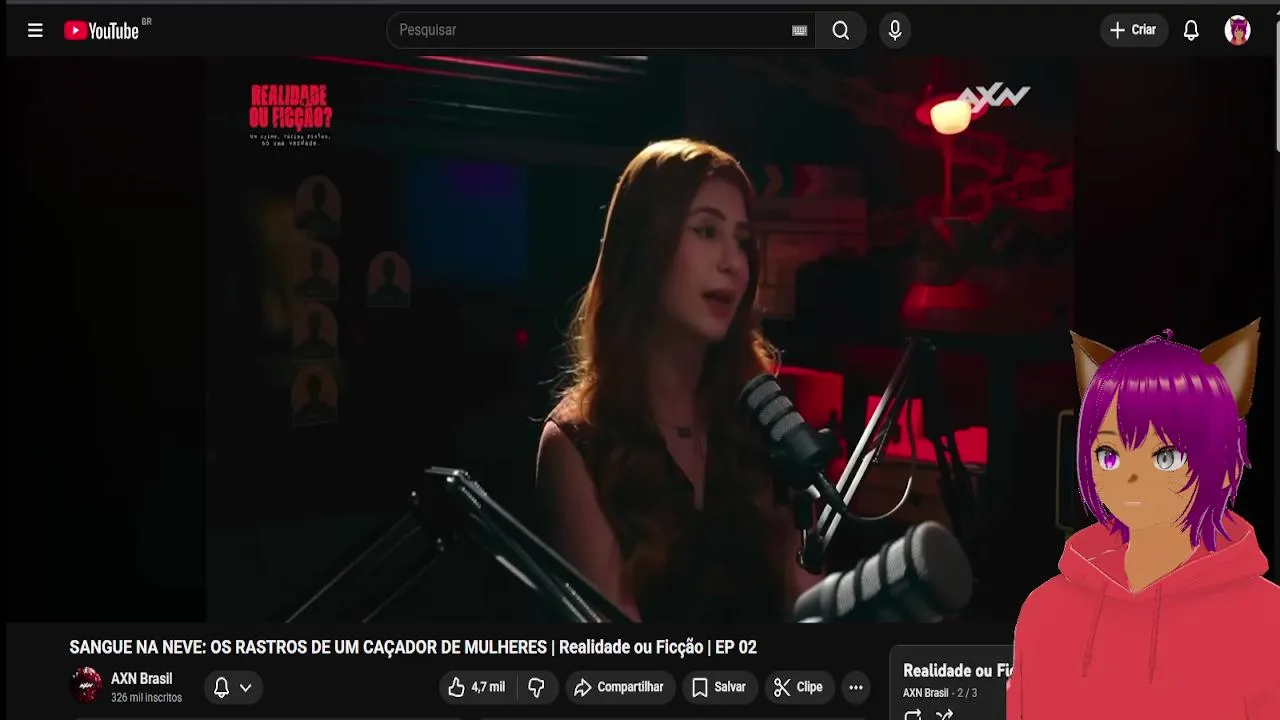
Task: Click the video title text
Action: (413, 647)
